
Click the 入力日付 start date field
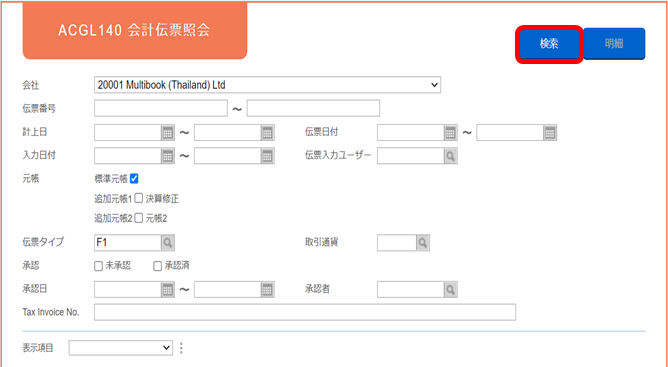point(128,156)
